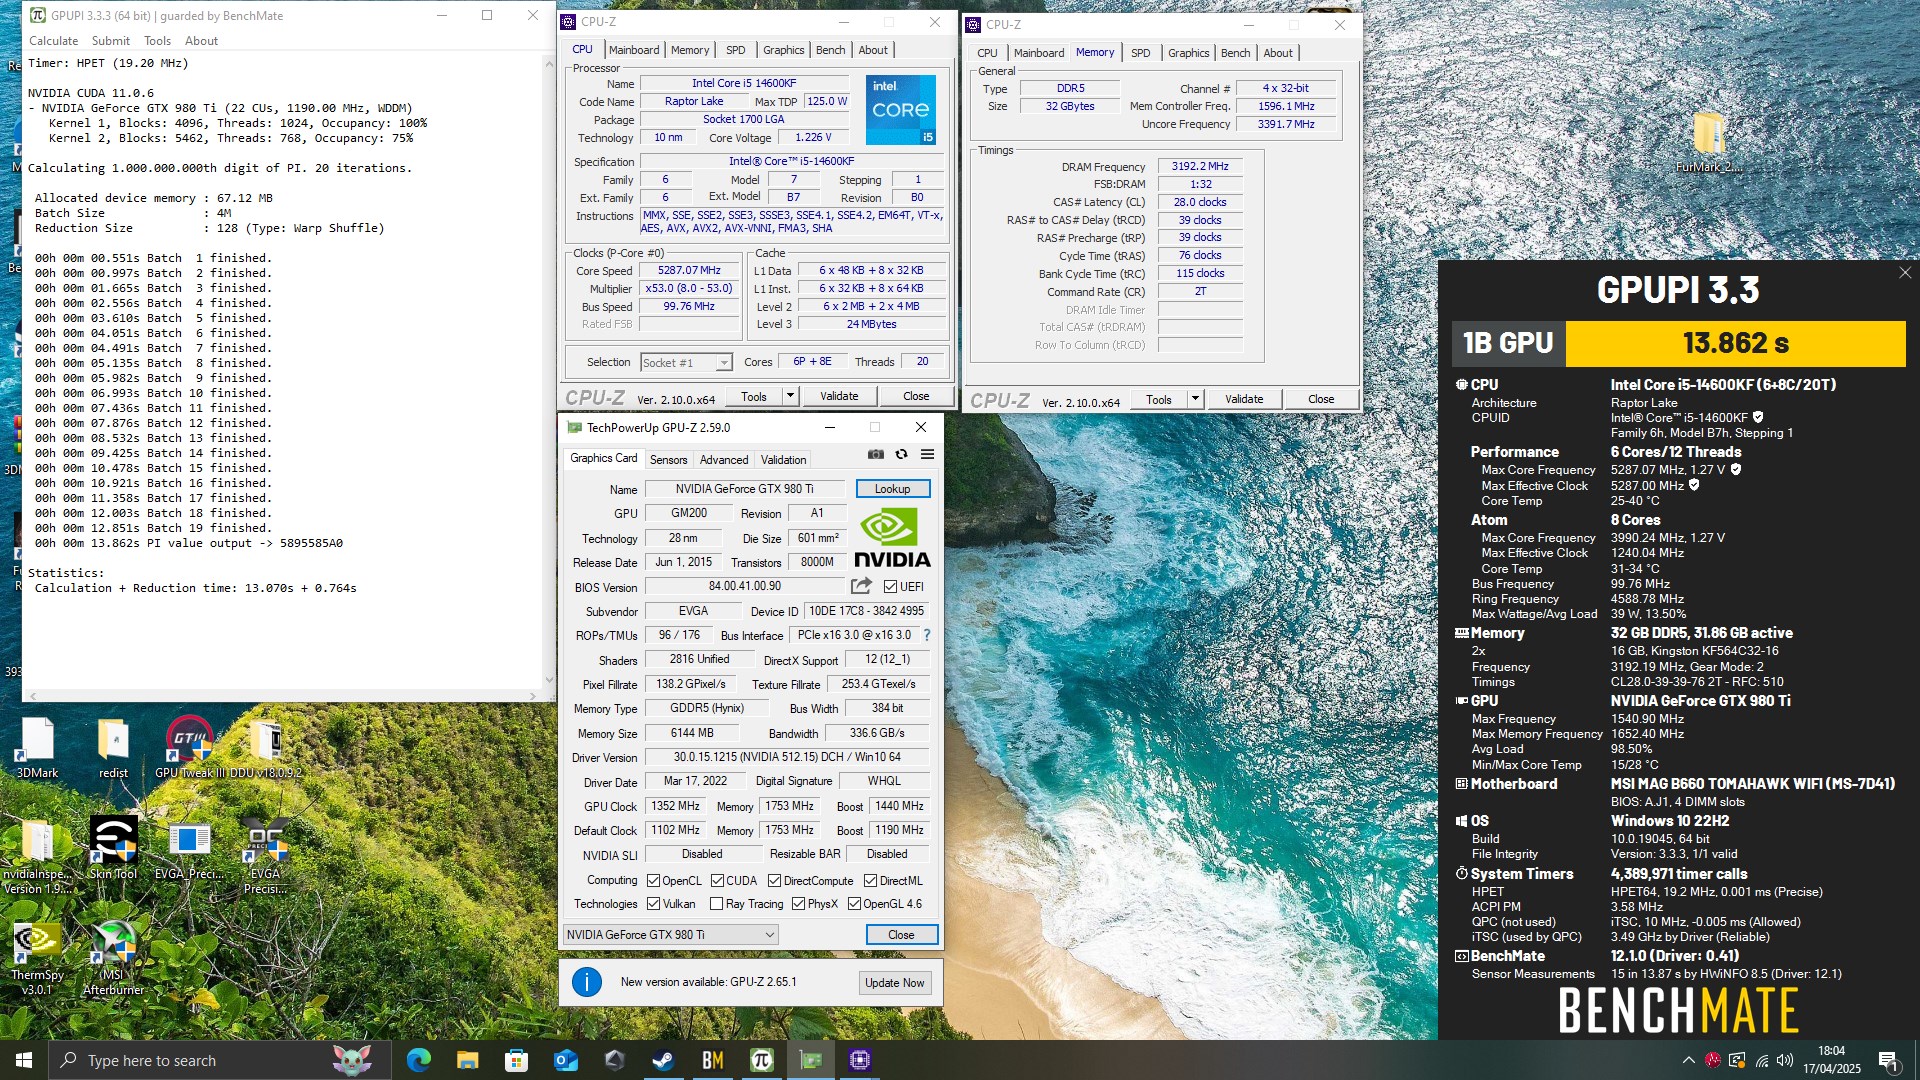Switch to CPU-Z taskbar icon
This screenshot has width=1920, height=1080.
click(x=859, y=1060)
